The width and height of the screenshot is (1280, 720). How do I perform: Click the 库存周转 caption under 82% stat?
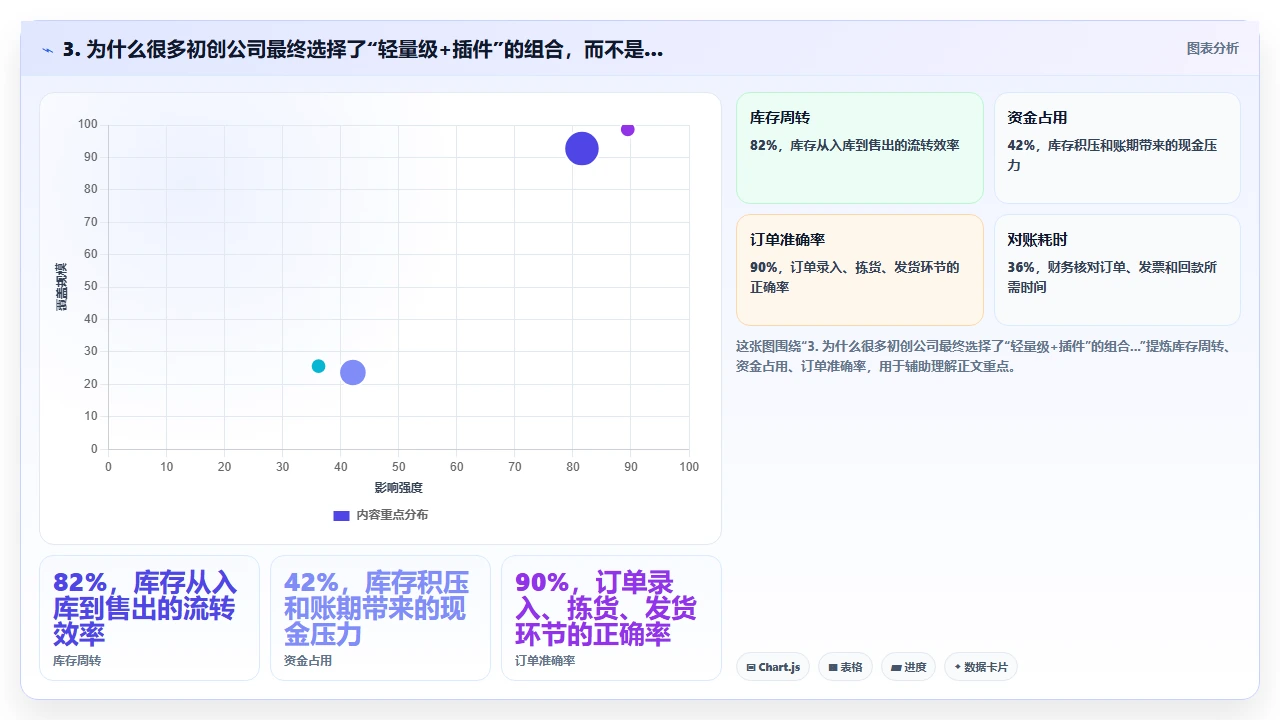point(77,661)
